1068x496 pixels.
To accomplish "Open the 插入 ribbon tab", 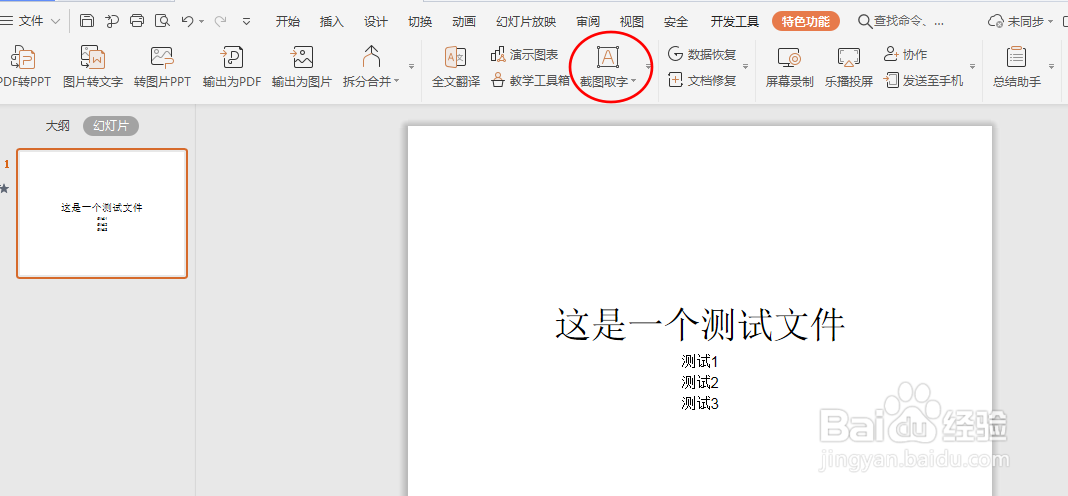I will tap(332, 22).
